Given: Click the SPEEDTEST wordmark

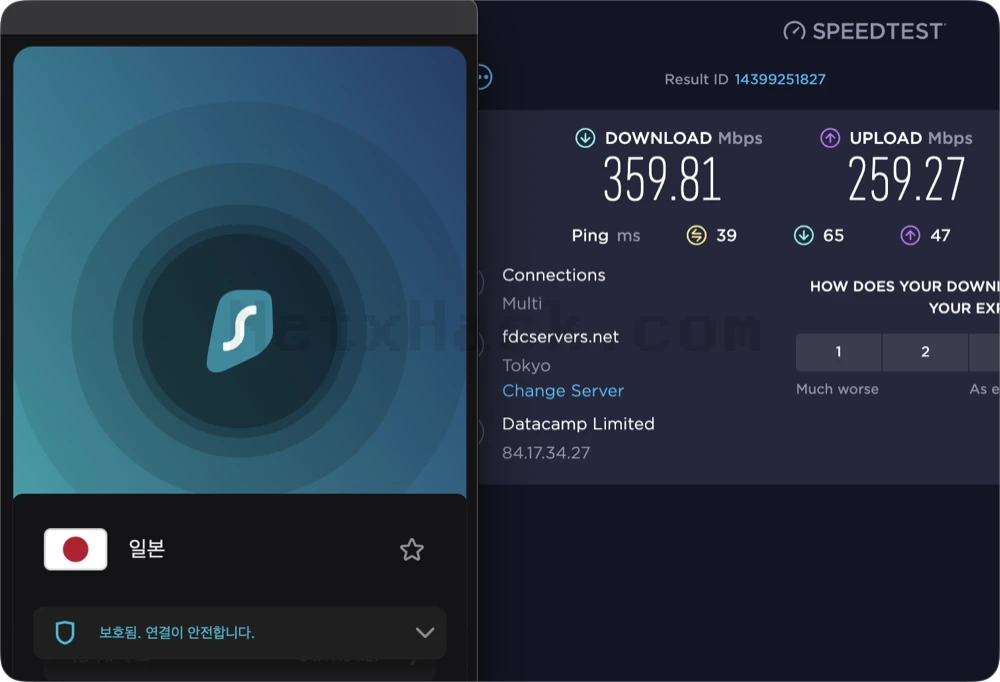Looking at the screenshot, I should pos(879,31).
